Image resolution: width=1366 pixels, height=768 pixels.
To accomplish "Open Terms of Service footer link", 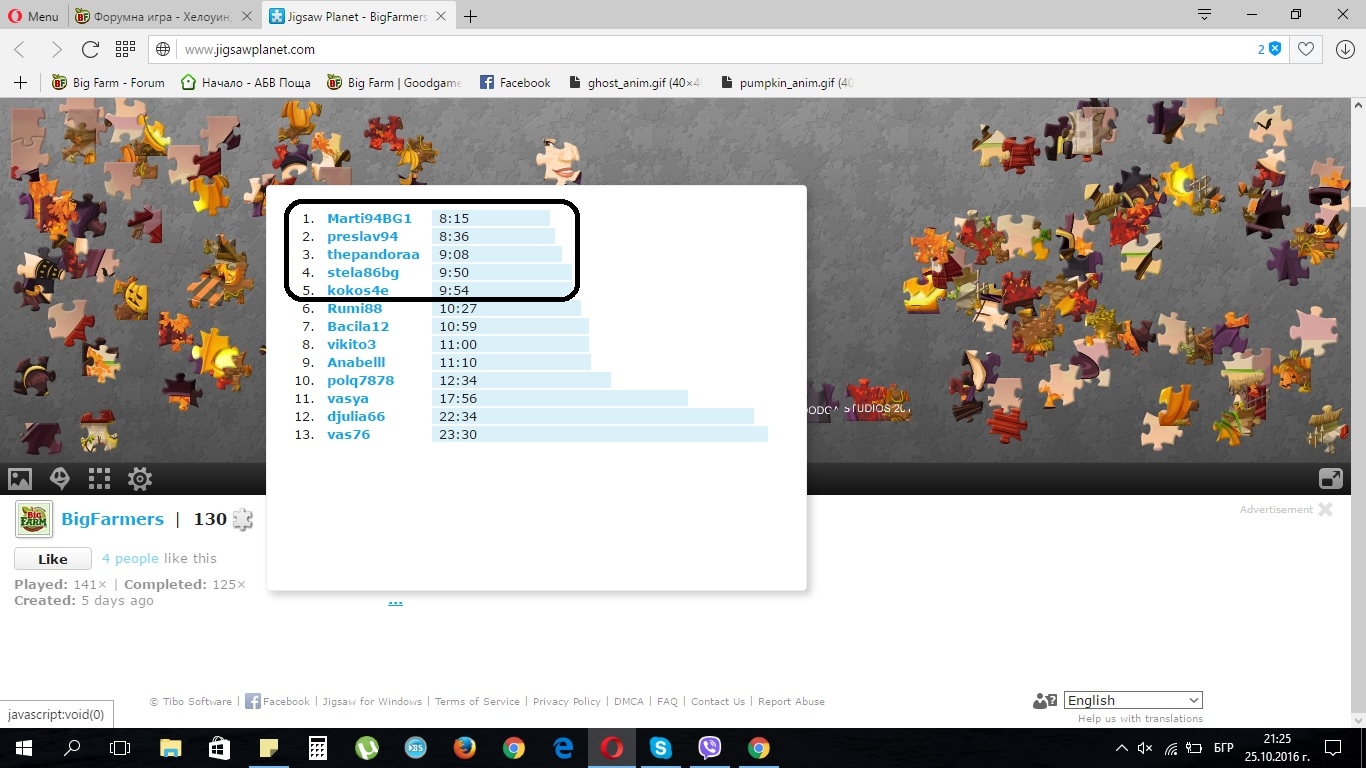I will (477, 701).
